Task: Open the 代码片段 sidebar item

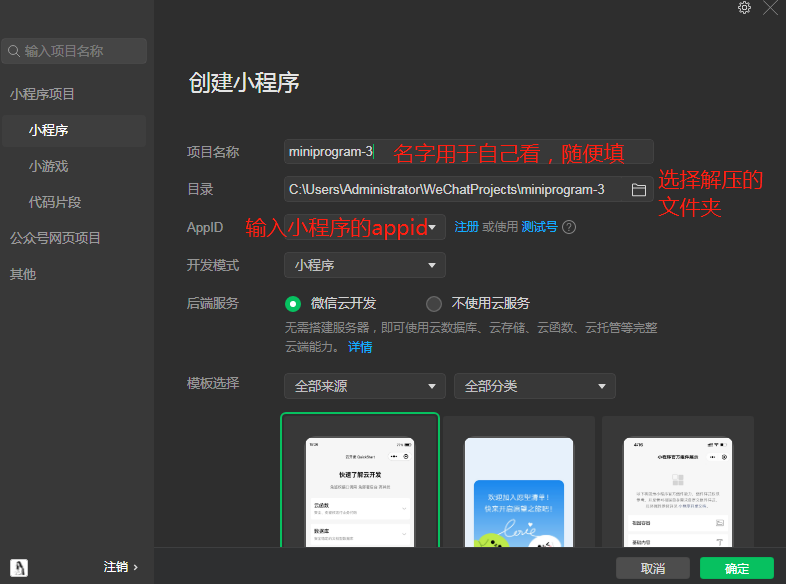Action: tap(55, 202)
